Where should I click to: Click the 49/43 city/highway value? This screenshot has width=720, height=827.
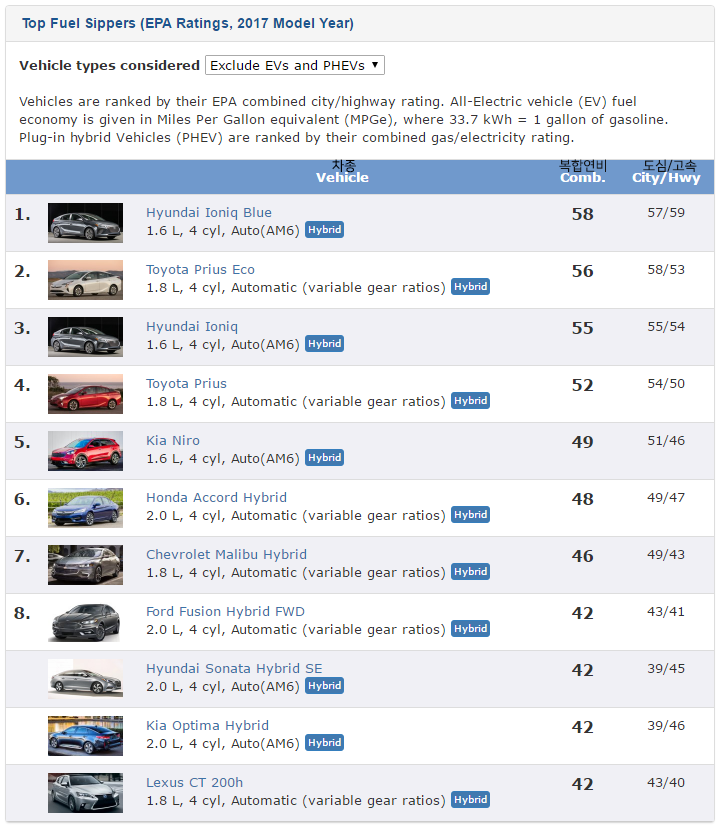coord(666,554)
